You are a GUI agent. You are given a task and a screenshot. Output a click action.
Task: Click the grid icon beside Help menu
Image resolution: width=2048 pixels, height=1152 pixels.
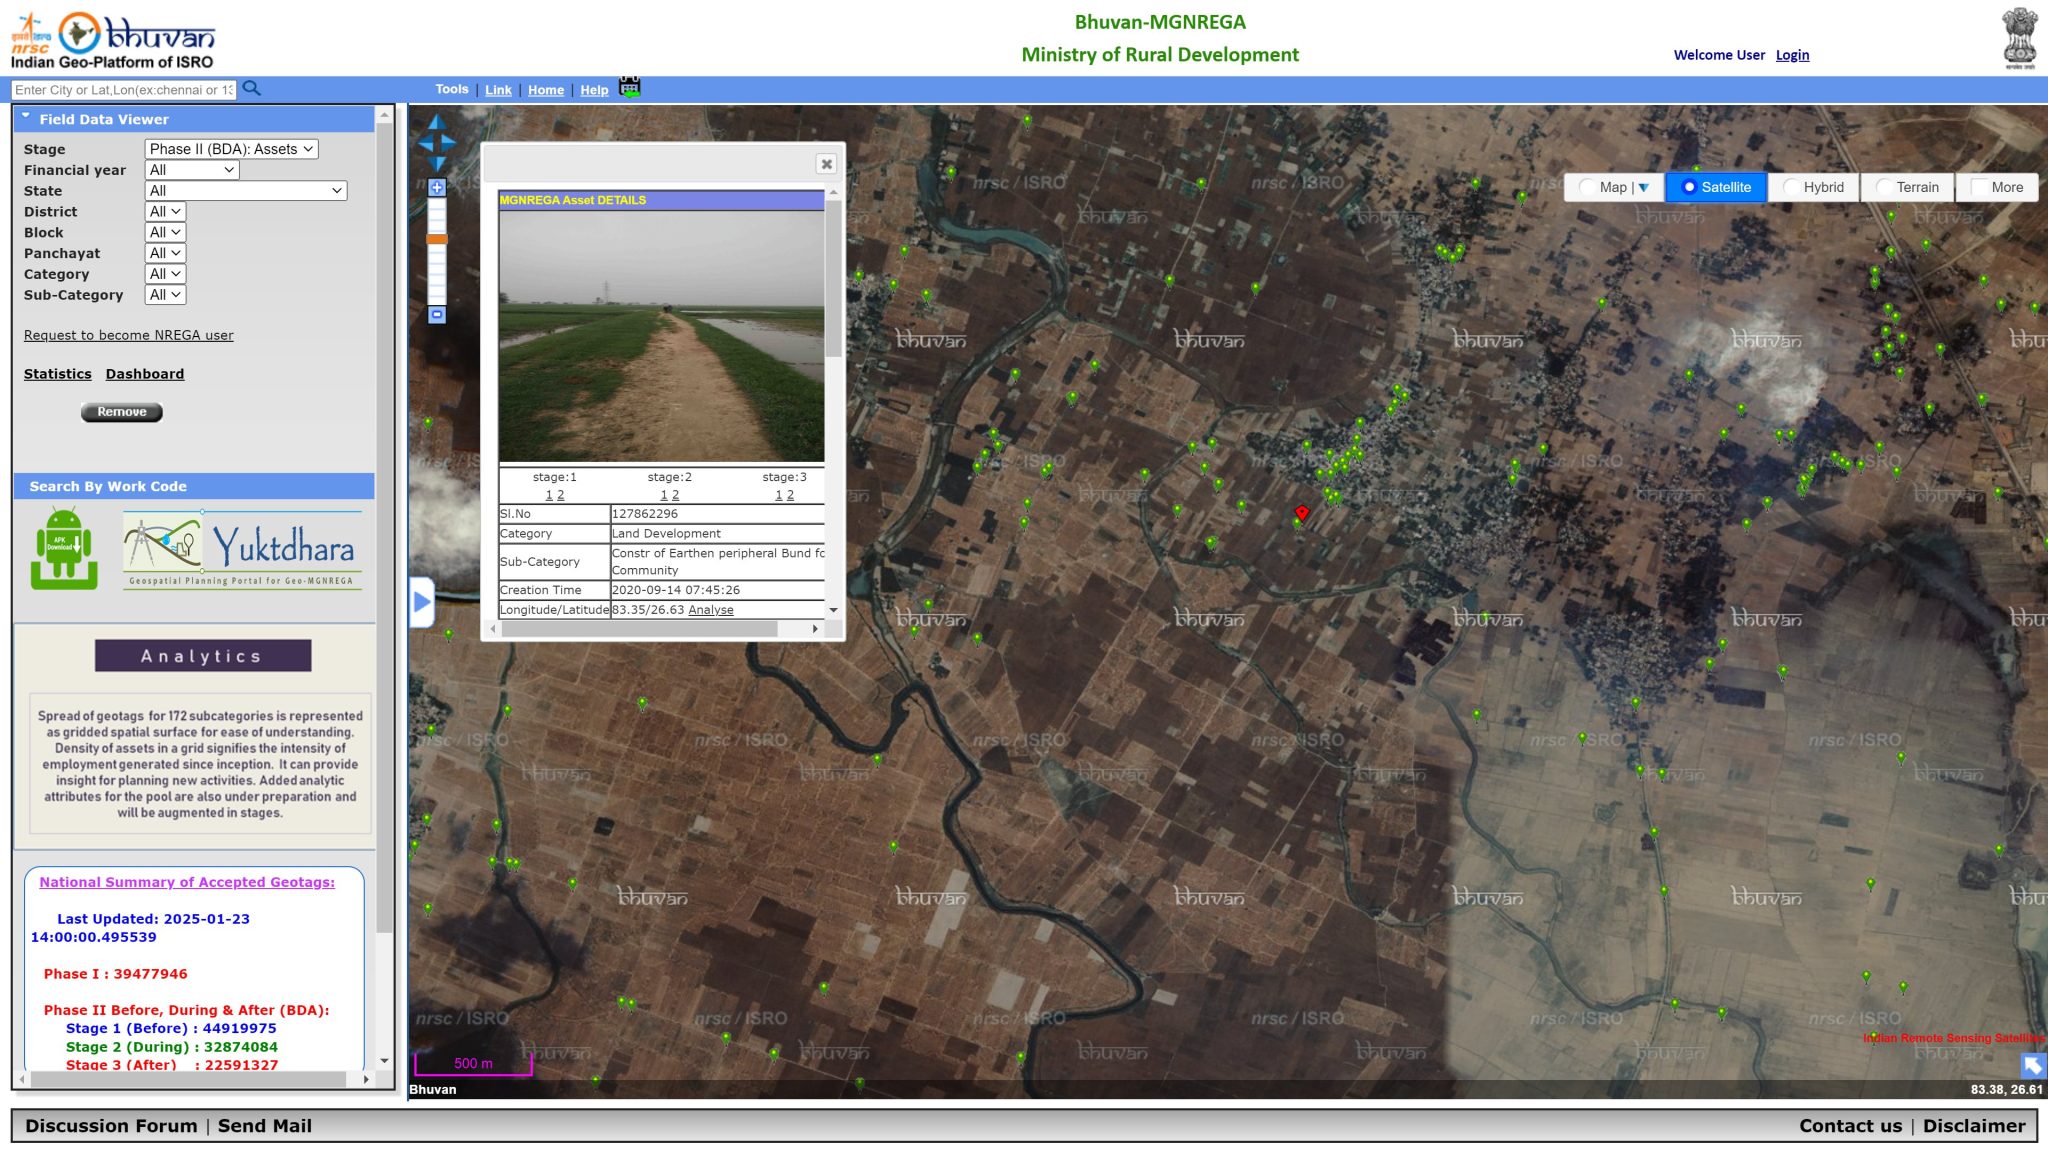pyautogui.click(x=630, y=89)
